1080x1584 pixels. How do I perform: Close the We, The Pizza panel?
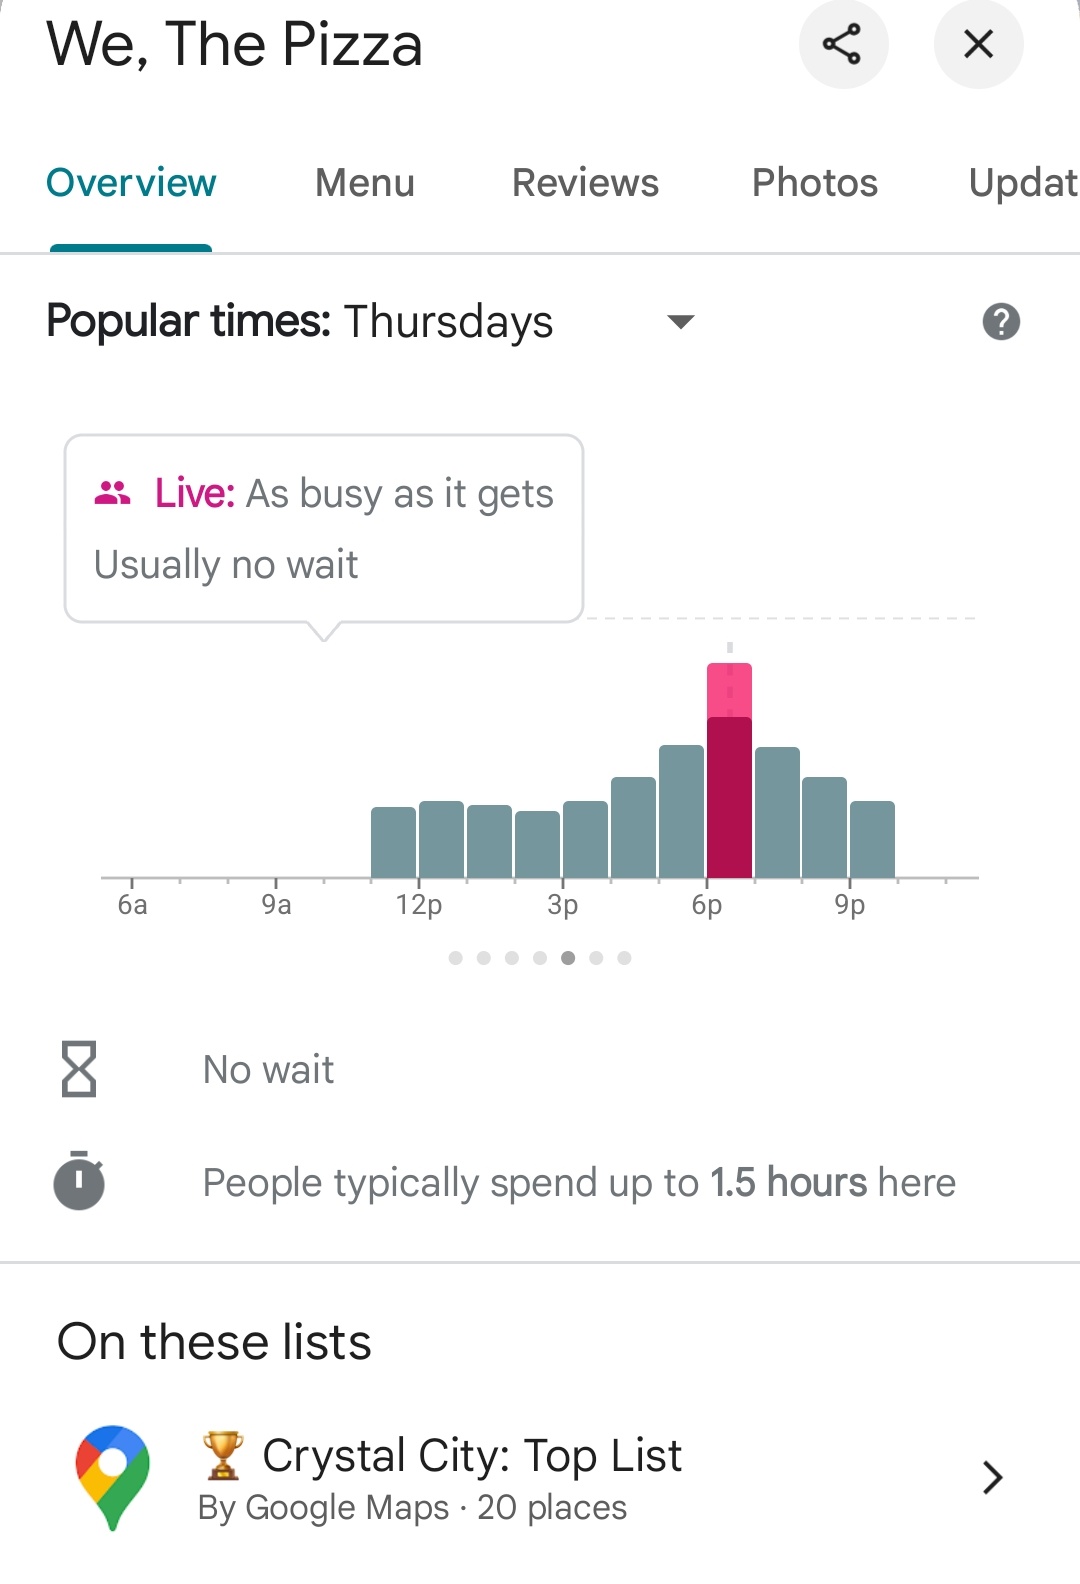pyautogui.click(x=978, y=44)
